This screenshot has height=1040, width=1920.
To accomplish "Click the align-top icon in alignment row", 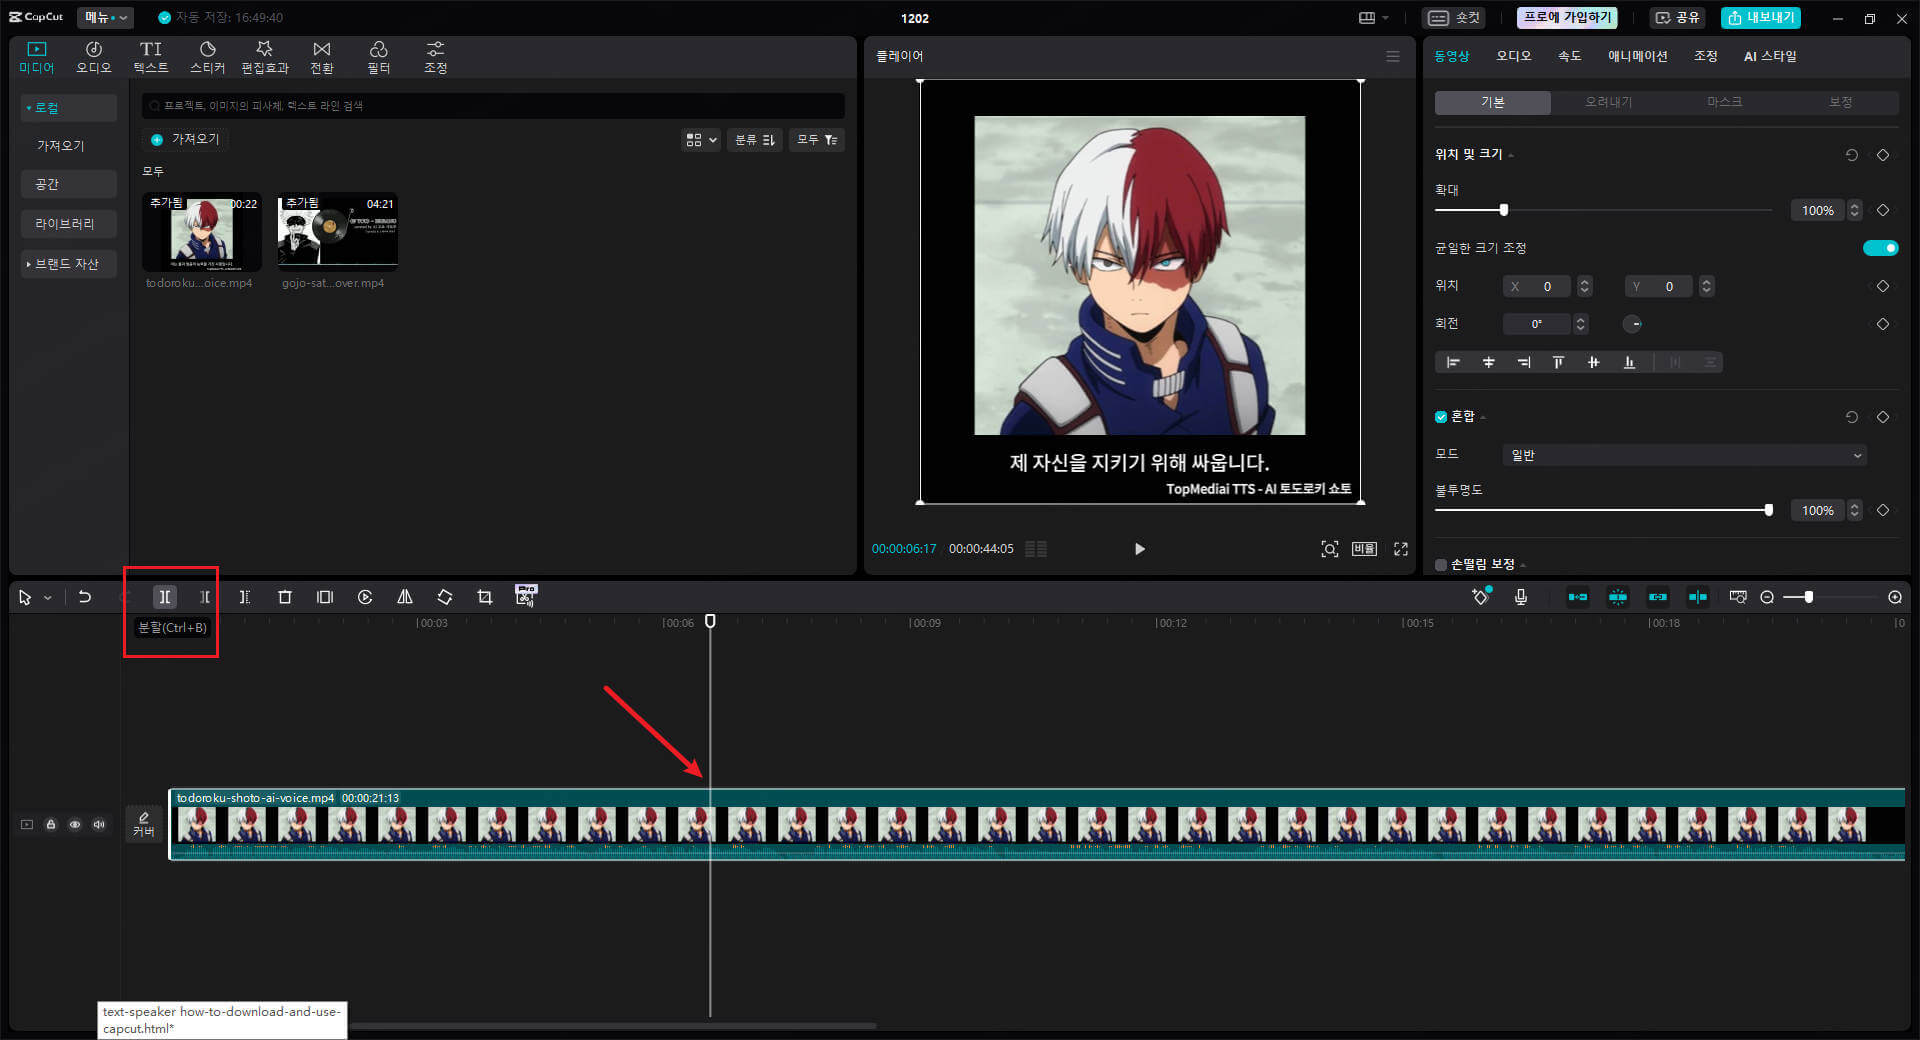I will [1558, 362].
